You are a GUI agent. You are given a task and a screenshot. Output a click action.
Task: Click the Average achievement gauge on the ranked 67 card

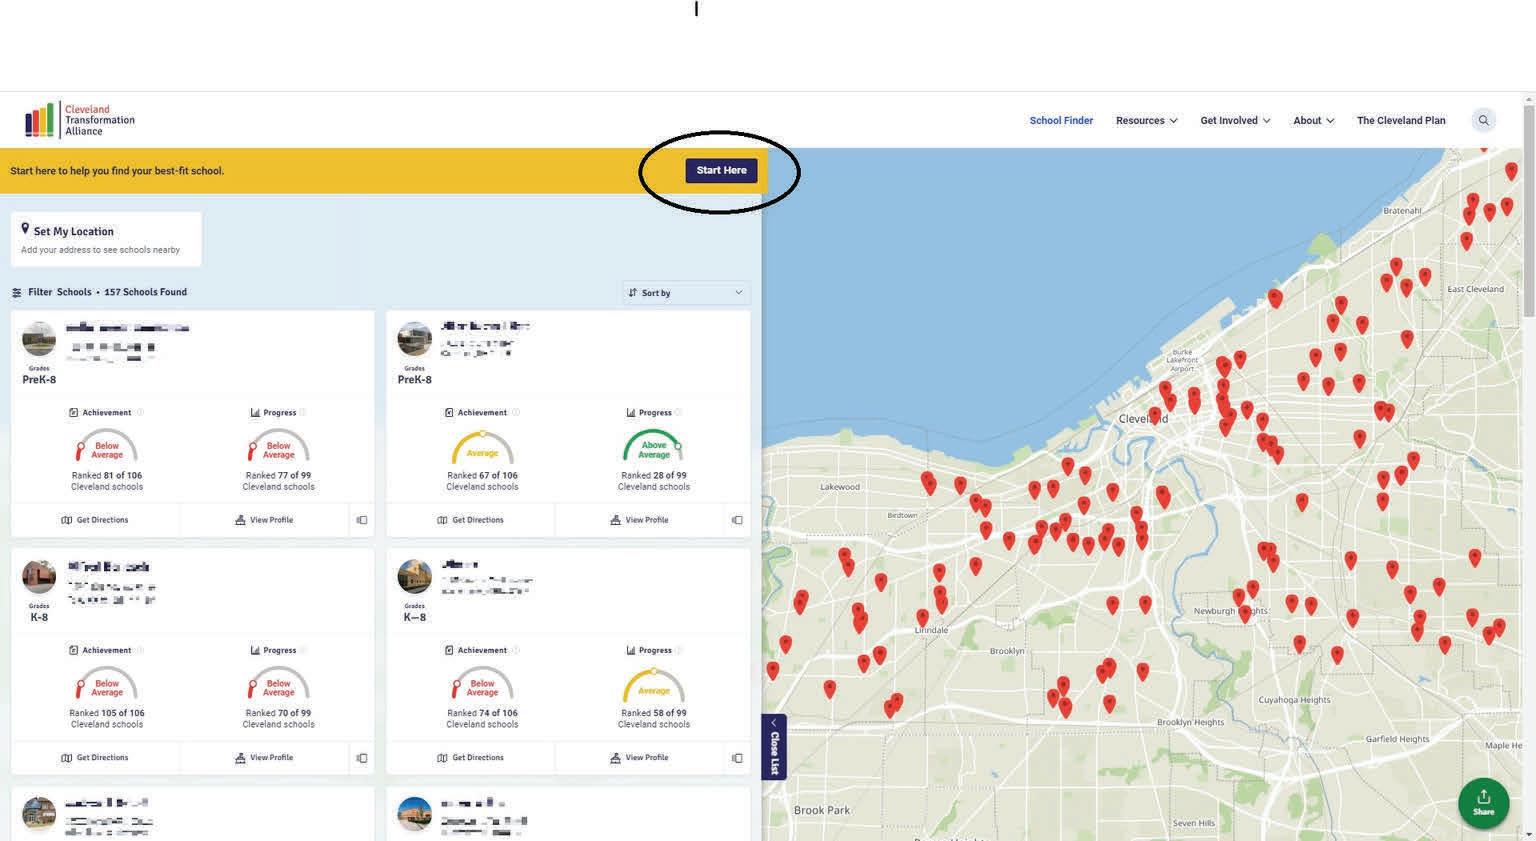pyautogui.click(x=482, y=447)
